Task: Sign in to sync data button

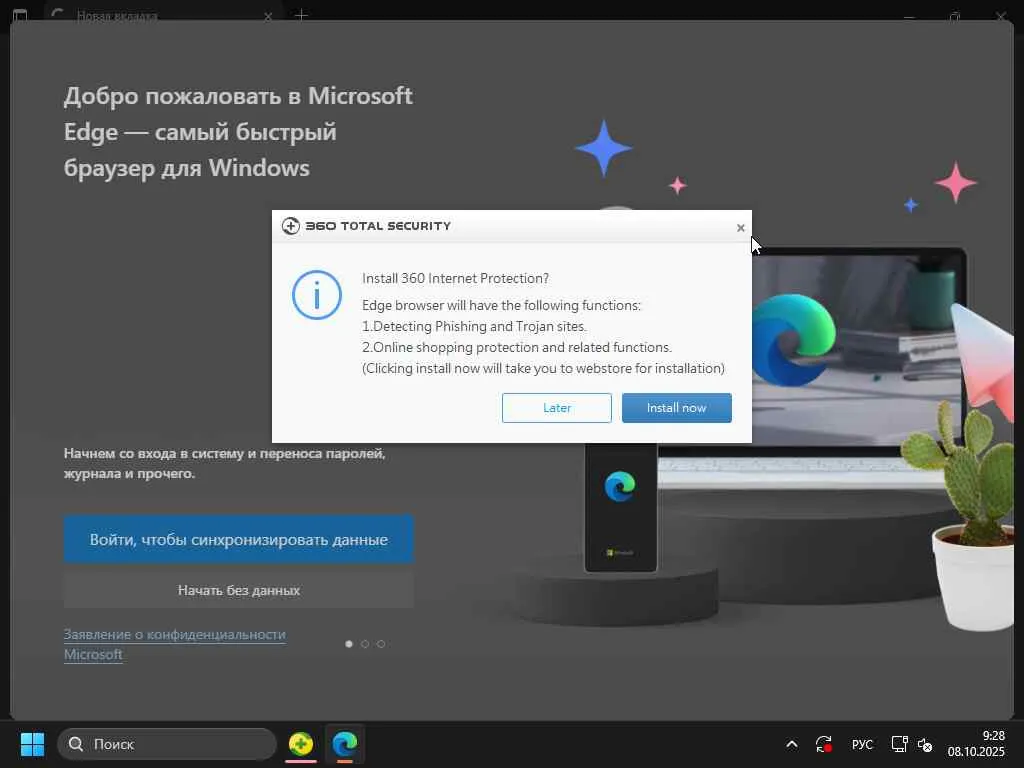Action: pyautogui.click(x=238, y=539)
